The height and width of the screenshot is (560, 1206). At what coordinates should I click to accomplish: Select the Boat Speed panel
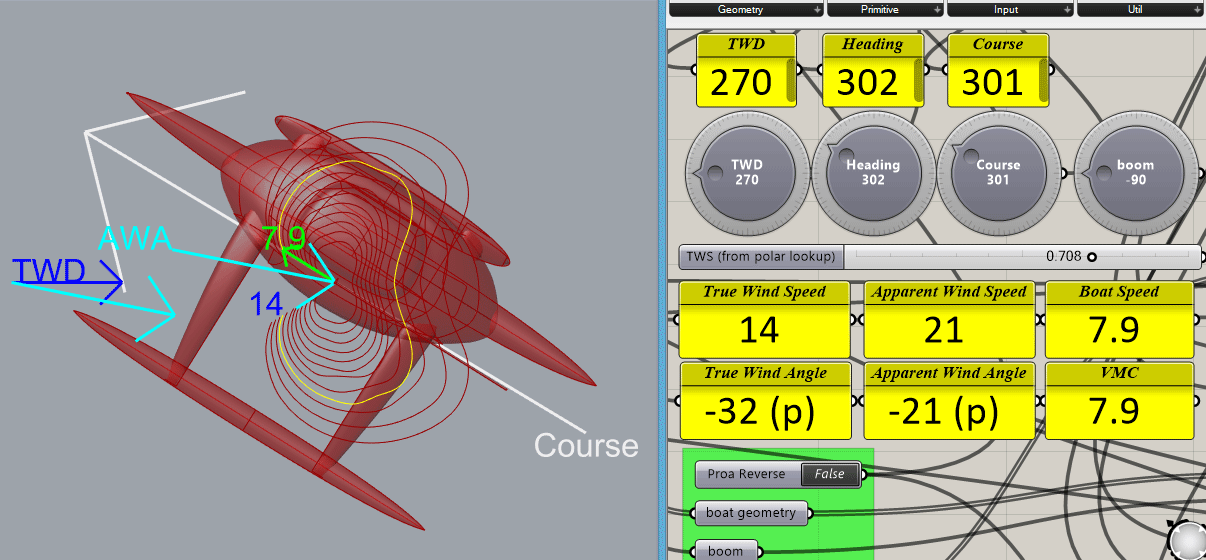[1119, 320]
